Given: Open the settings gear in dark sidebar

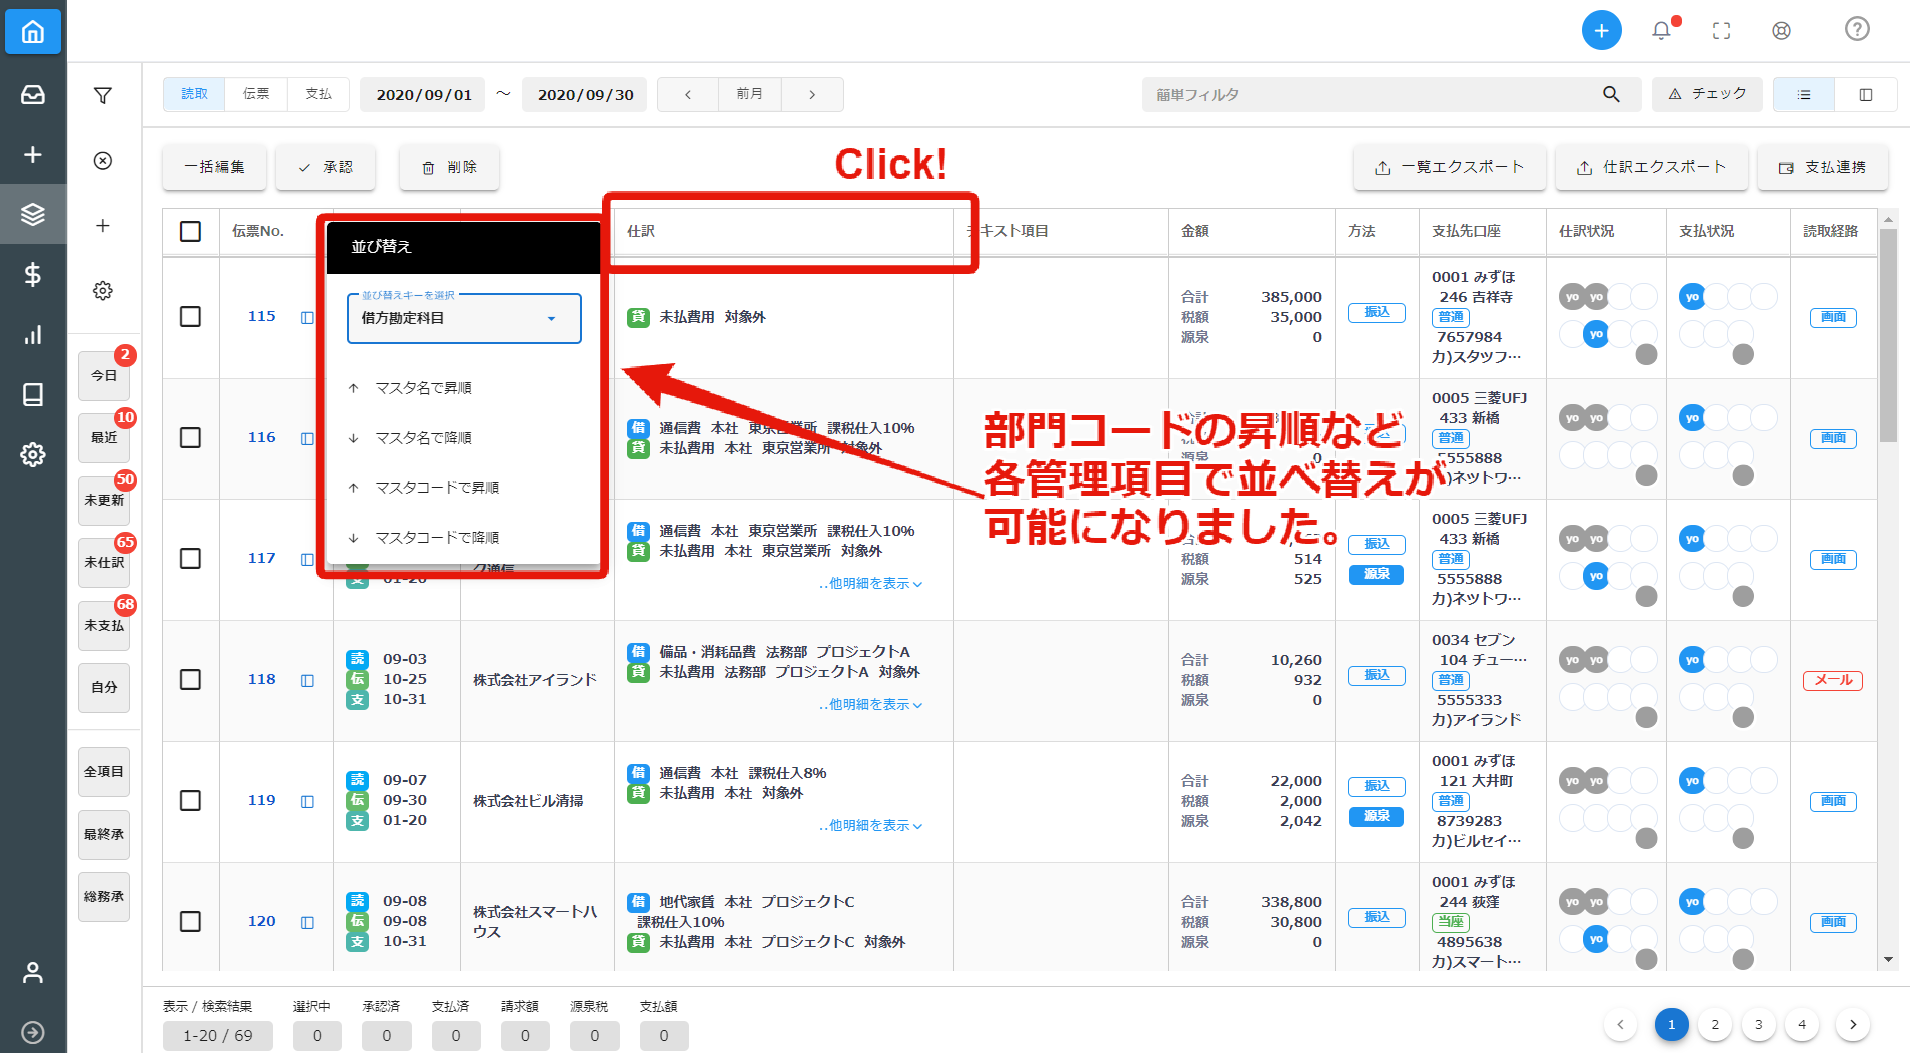Looking at the screenshot, I should click(x=33, y=454).
